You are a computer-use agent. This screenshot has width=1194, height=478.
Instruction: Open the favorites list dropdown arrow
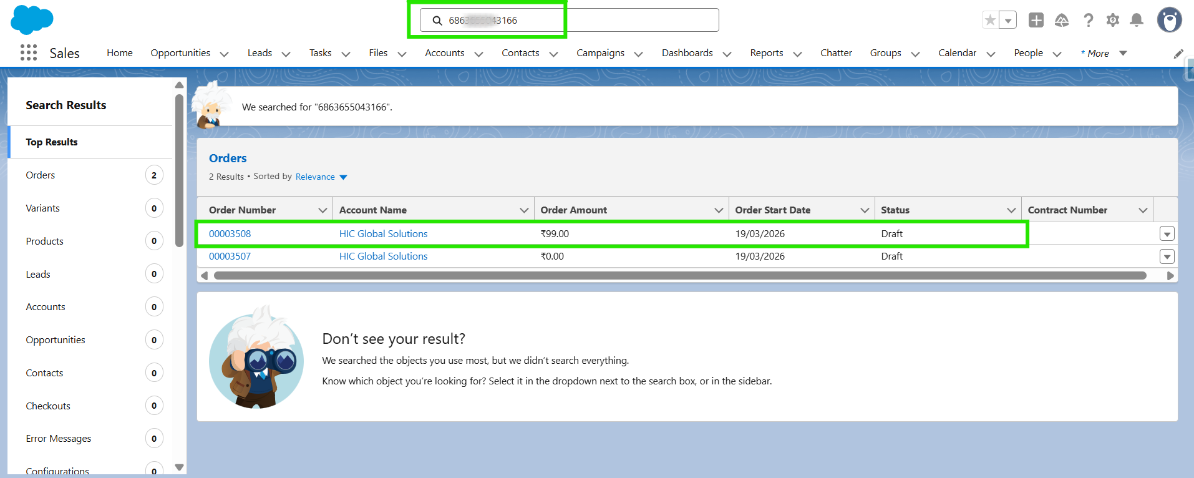point(1008,21)
